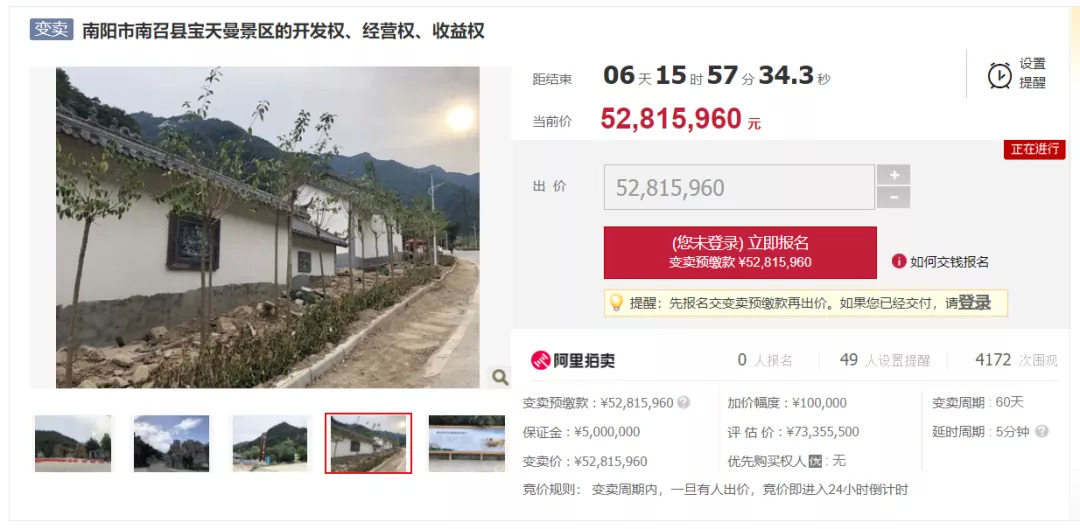Click the magnifier zoom icon on photo

pyautogui.click(x=500, y=377)
